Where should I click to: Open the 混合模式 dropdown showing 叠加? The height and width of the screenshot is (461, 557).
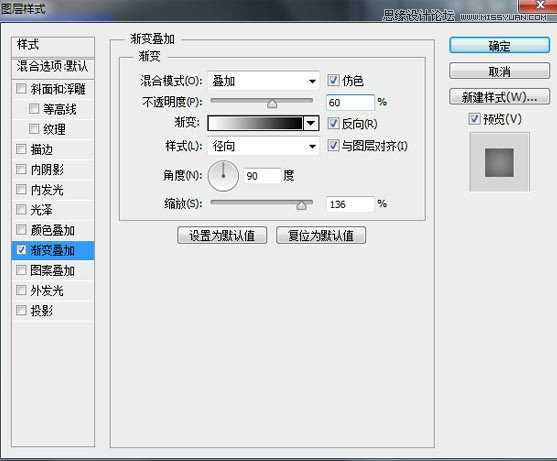(x=263, y=81)
